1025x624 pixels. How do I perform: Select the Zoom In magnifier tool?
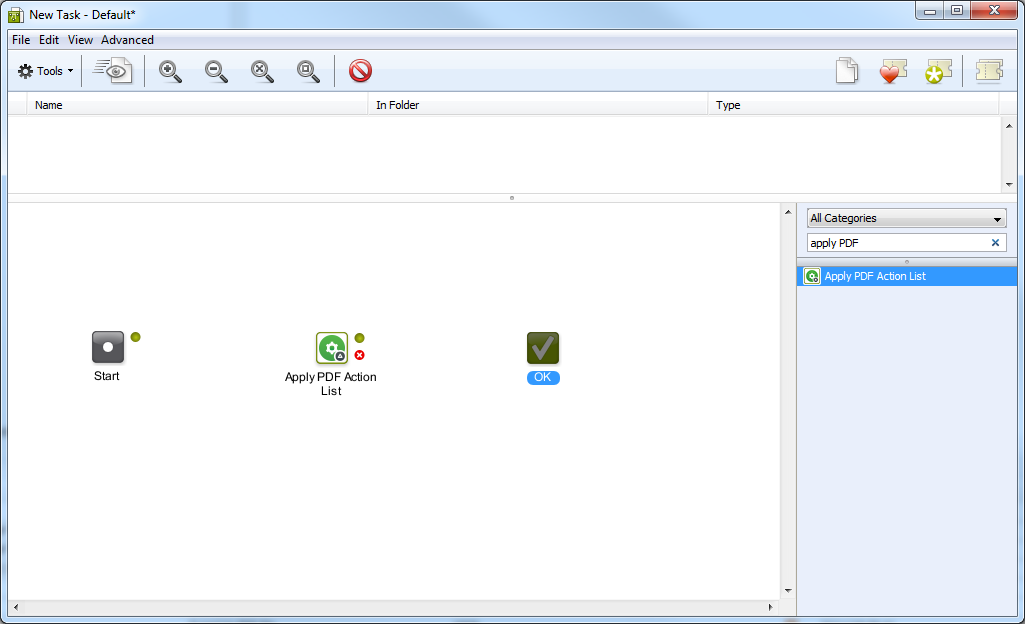pyautogui.click(x=170, y=71)
